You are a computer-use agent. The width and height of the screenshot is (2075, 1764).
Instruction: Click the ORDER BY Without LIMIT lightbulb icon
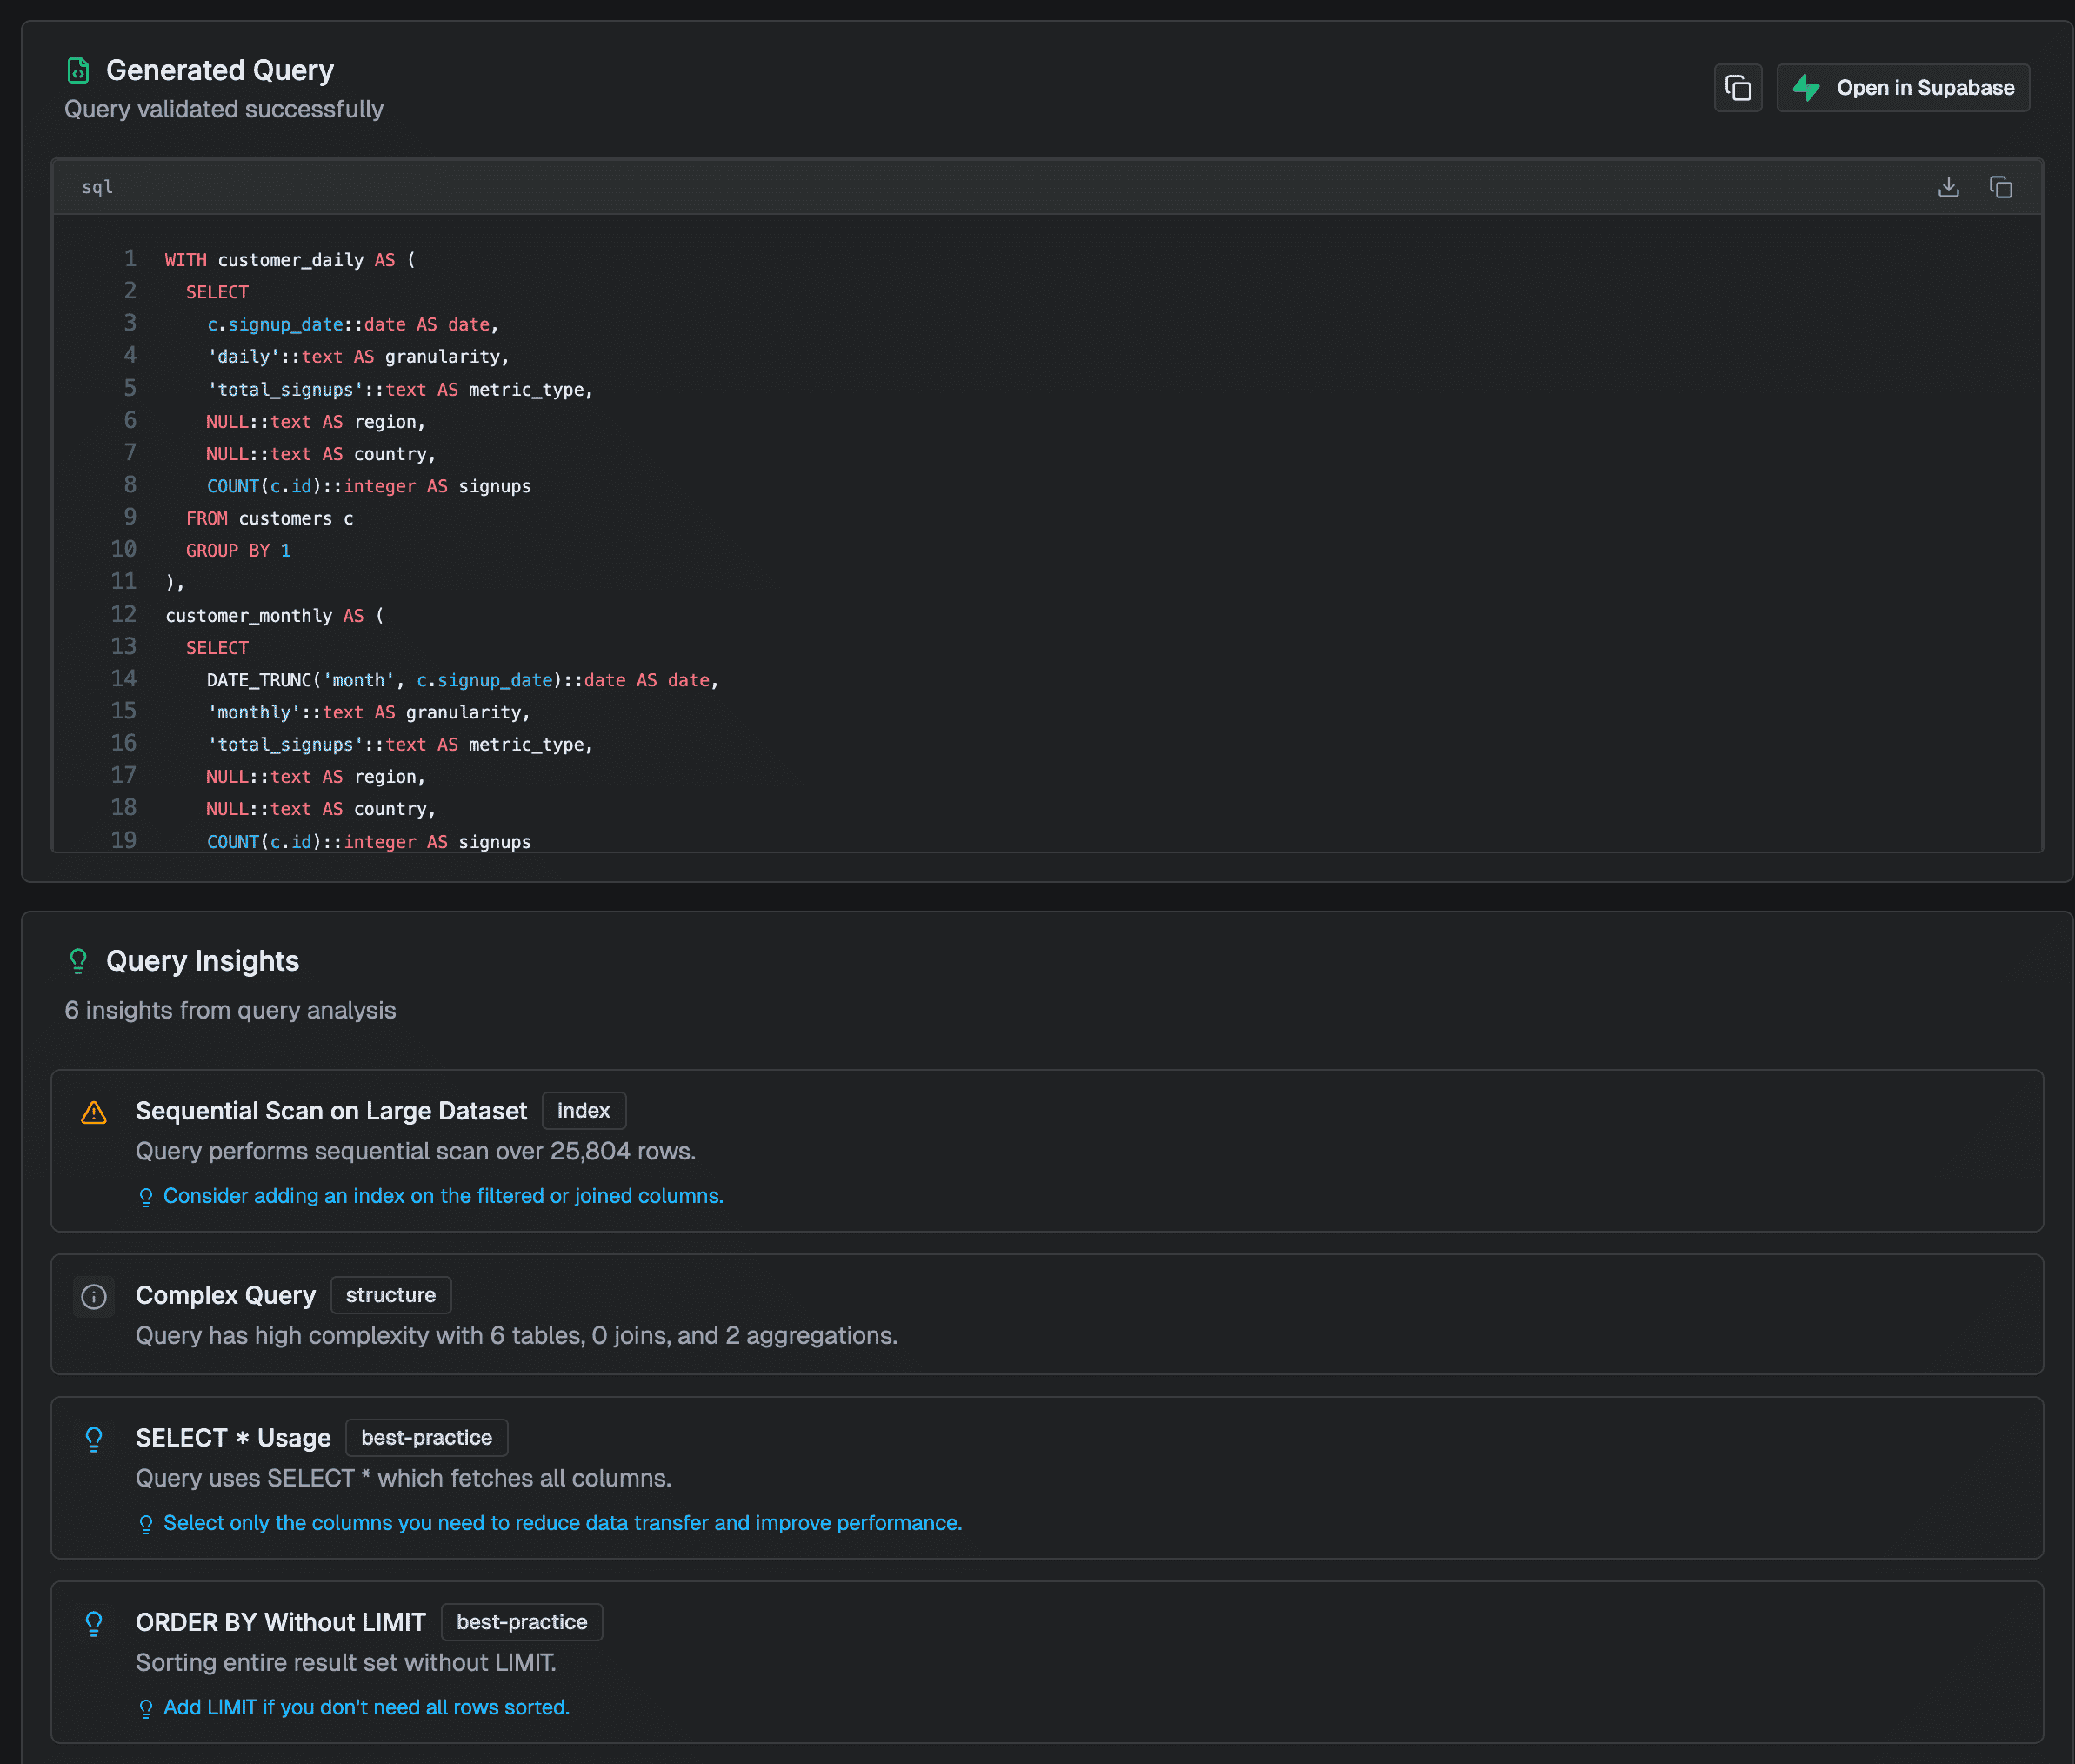[94, 1623]
